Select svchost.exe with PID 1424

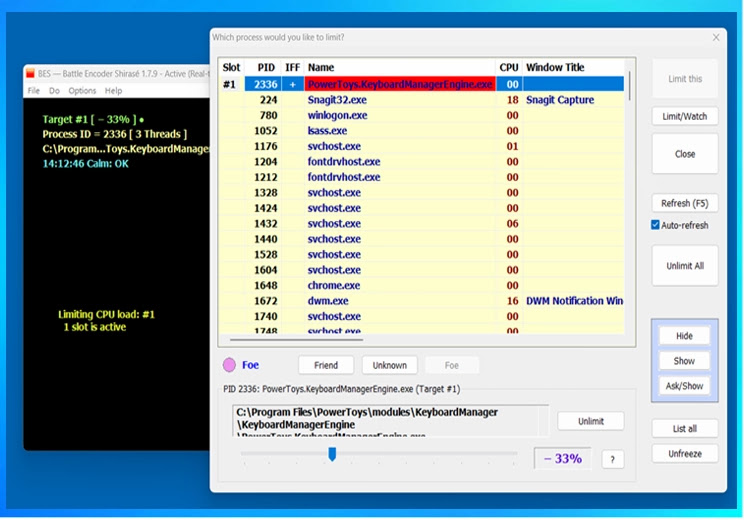pyautogui.click(x=422, y=208)
